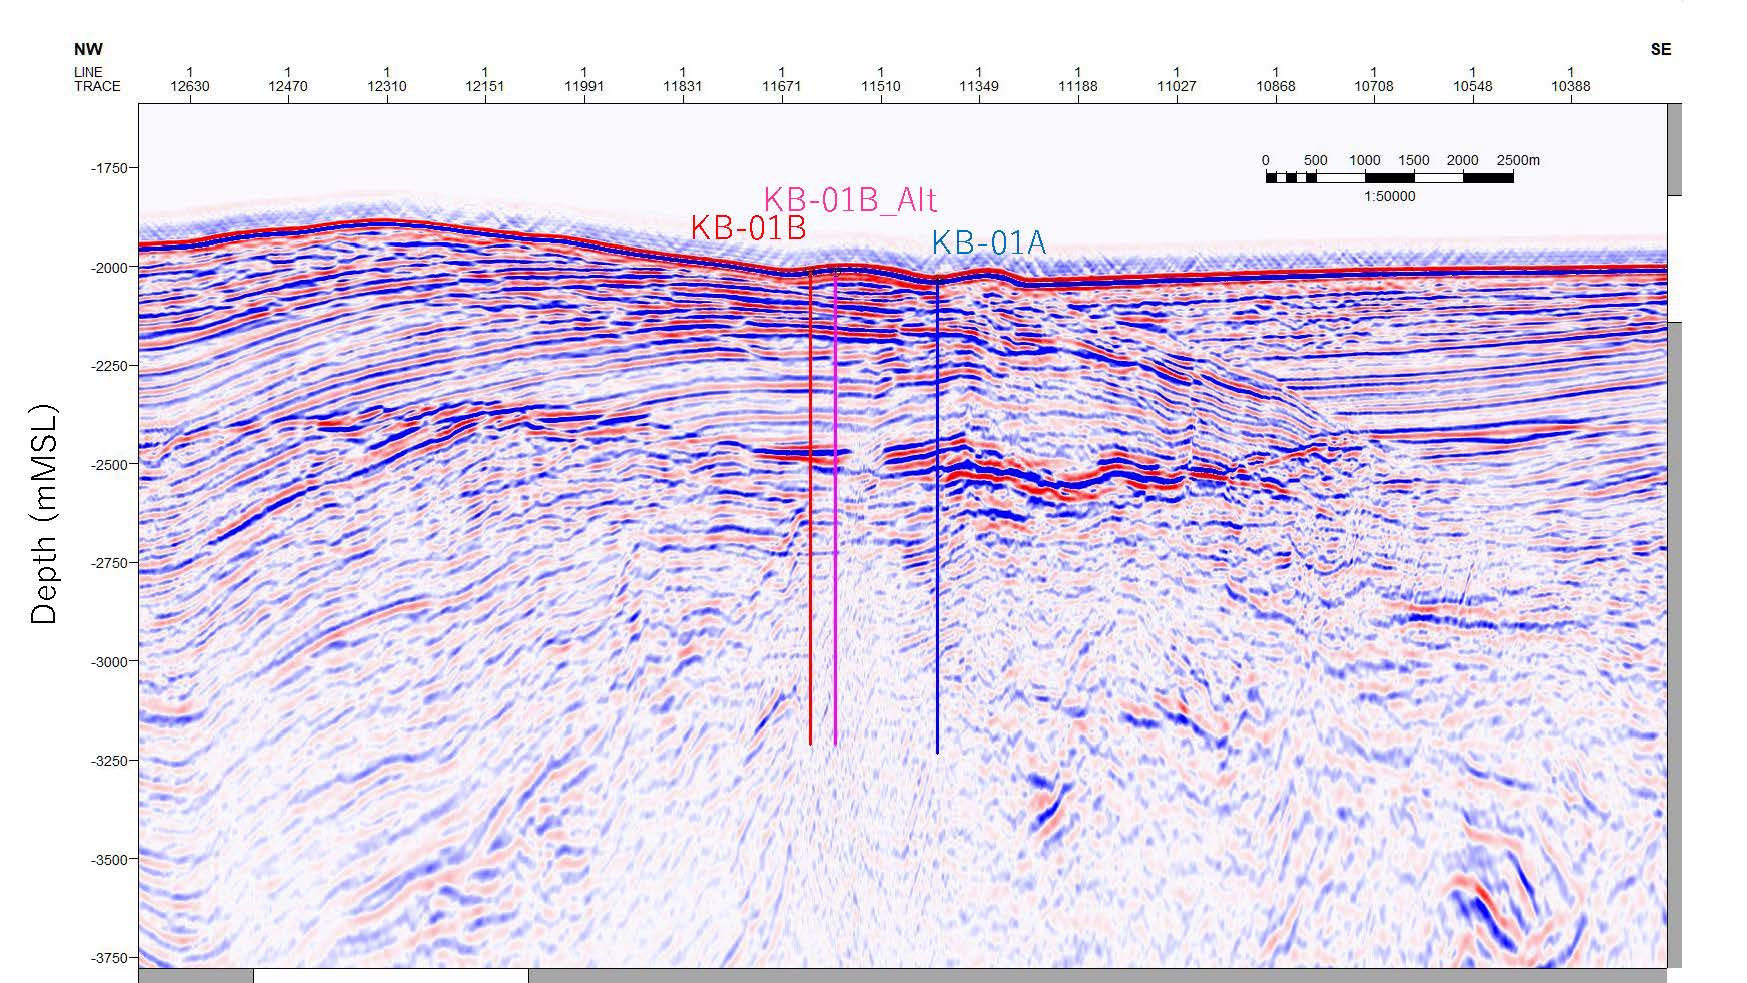Click trace number 12470
This screenshot has width=1747, height=983.
(288, 86)
